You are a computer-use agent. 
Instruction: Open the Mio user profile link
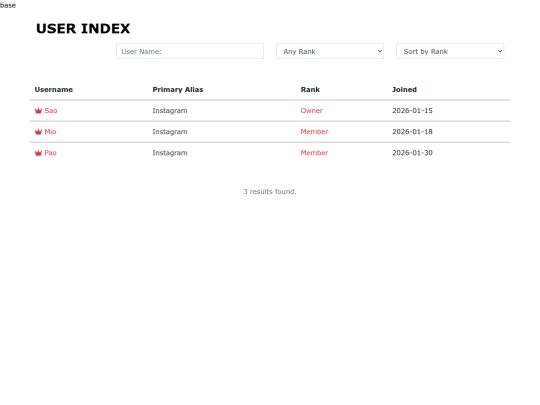click(x=50, y=132)
